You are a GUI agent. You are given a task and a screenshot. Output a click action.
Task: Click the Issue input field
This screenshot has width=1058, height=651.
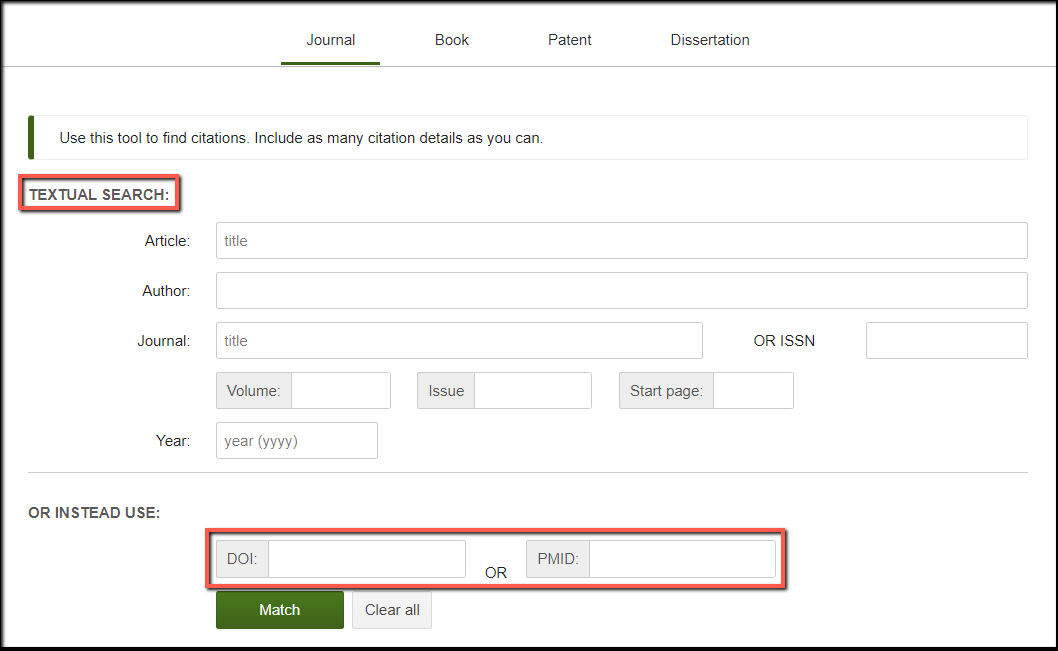(533, 391)
